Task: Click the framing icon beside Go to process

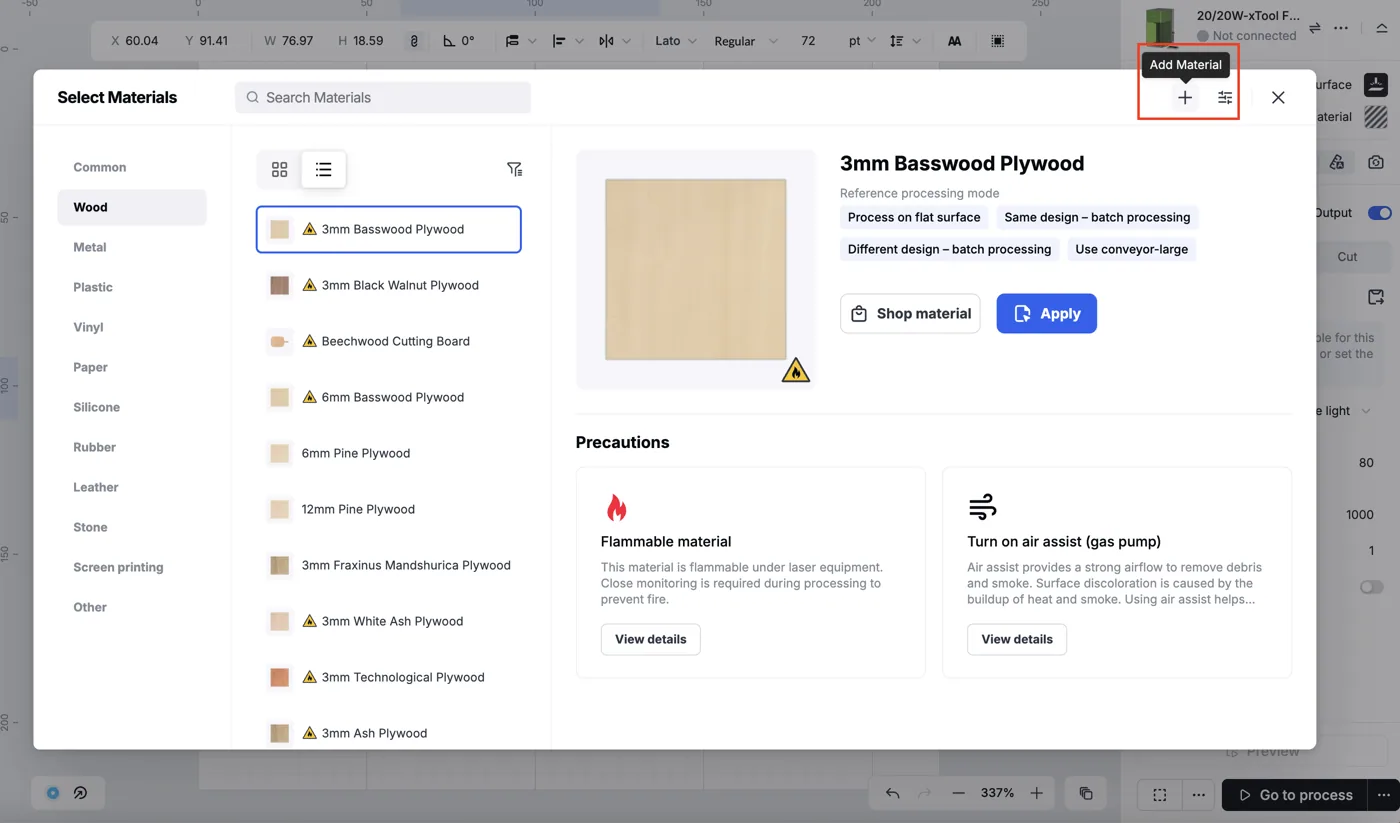Action: point(1159,795)
